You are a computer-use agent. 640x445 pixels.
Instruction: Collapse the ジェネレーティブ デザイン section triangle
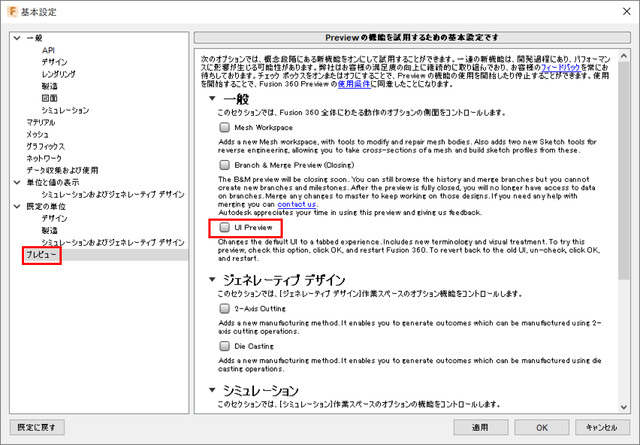[x=212, y=279]
